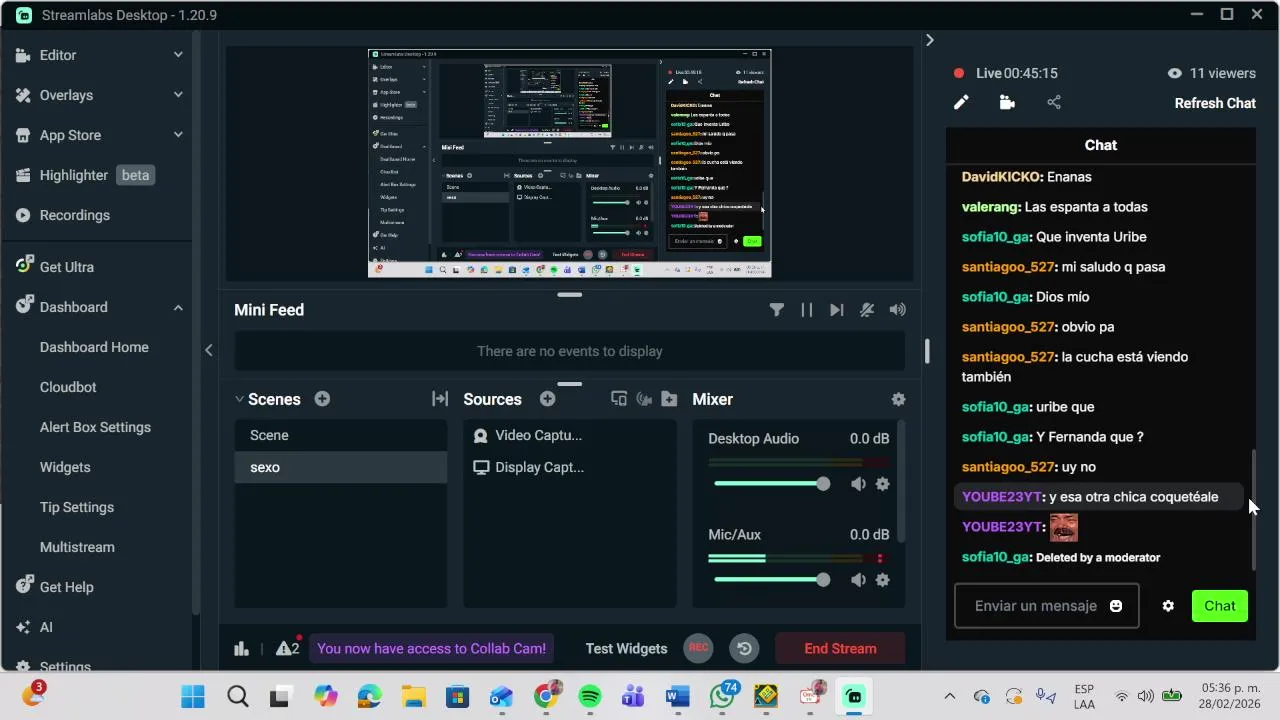The image size is (1280, 720).
Task: Click Refresh Chat
Action: tap(1215, 103)
